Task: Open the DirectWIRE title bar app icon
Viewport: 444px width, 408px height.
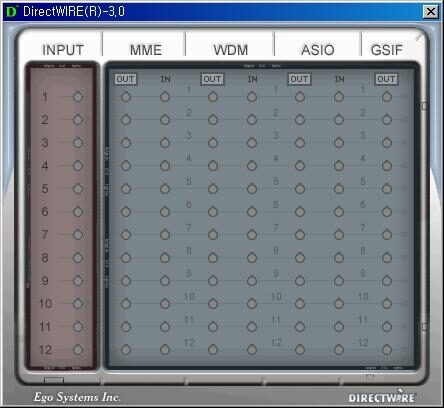Action: click(x=12, y=12)
